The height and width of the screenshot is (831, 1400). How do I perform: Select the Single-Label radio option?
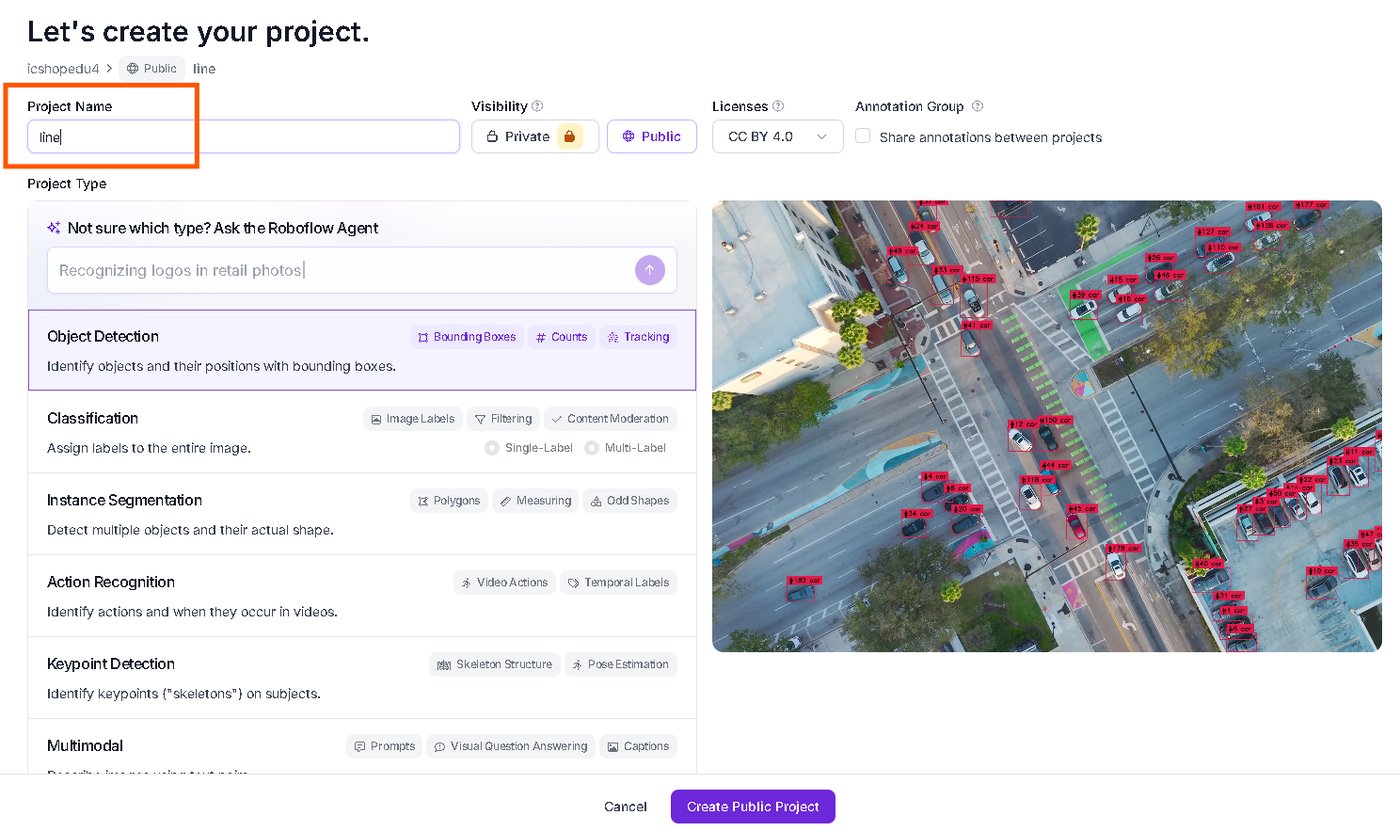click(x=492, y=448)
